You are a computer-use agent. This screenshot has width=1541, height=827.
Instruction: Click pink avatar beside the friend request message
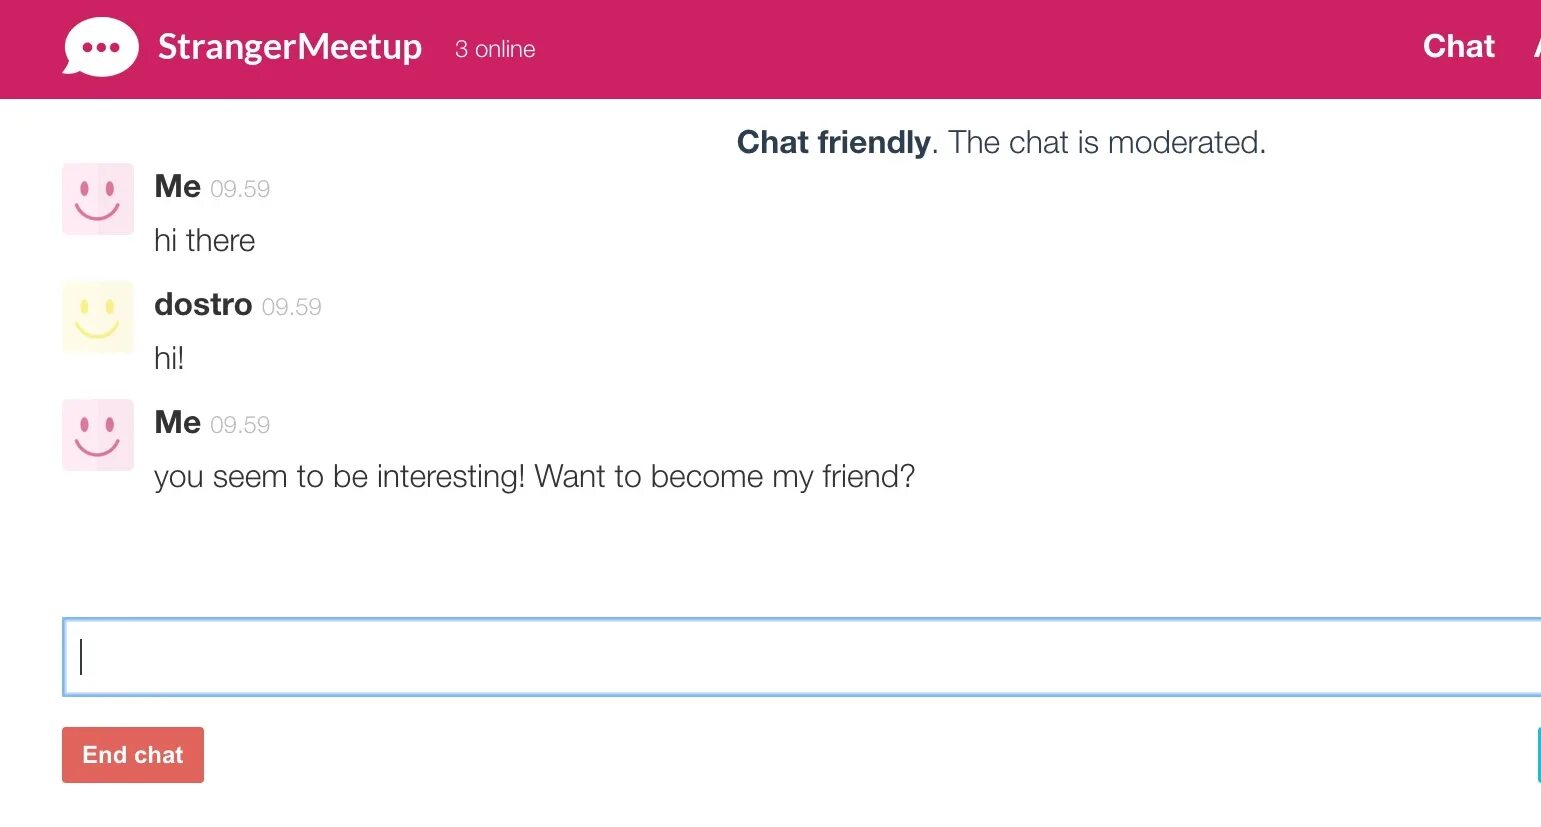click(x=98, y=435)
